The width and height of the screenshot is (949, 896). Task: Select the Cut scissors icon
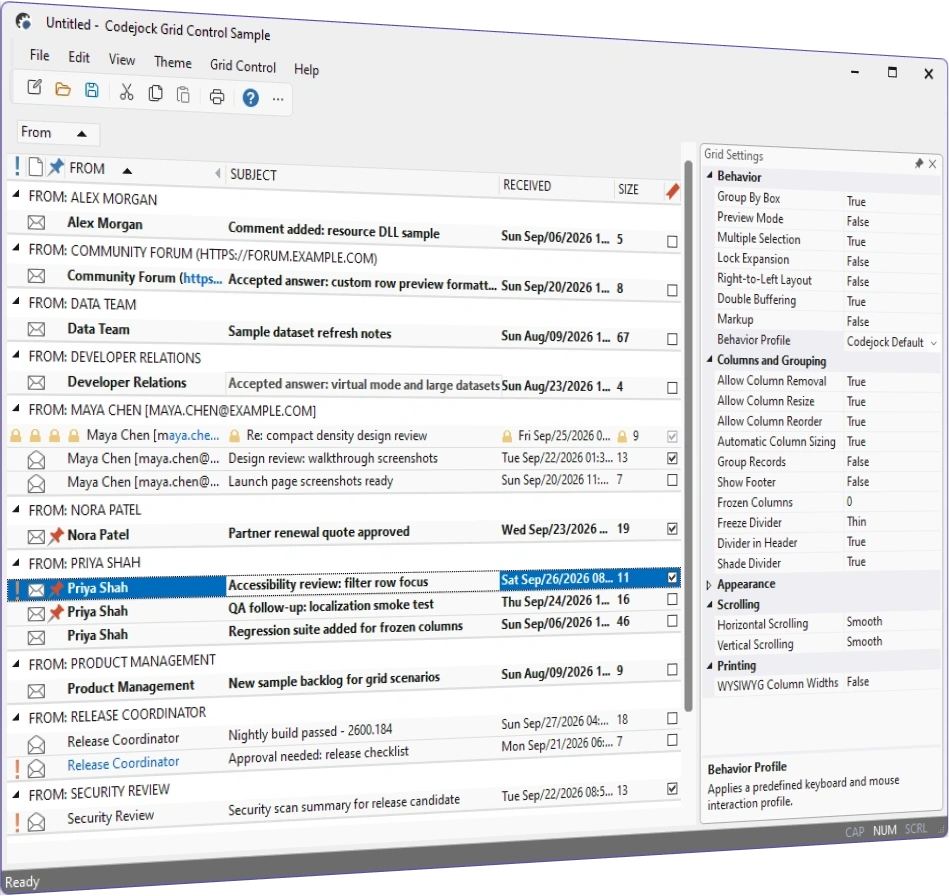[126, 92]
